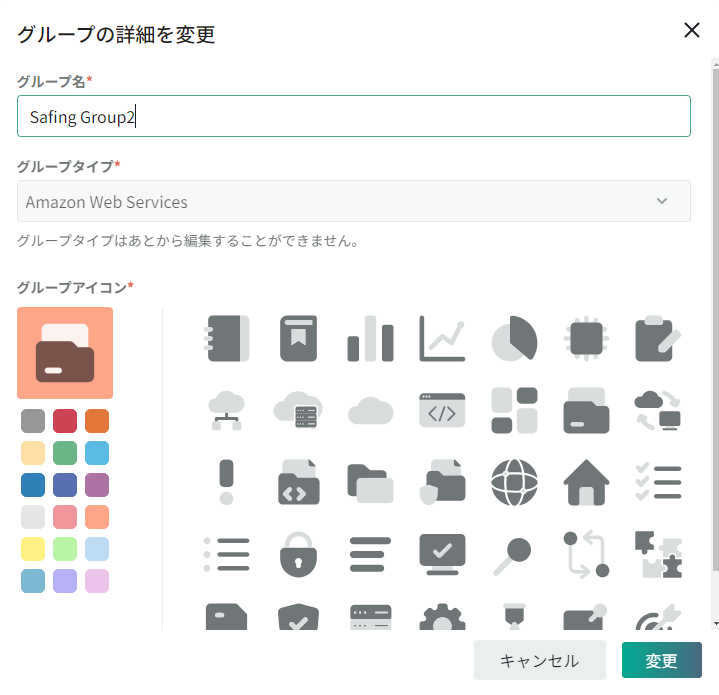The width and height of the screenshot is (719, 695).
Task: Select the code folder icon
Action: pos(299,482)
